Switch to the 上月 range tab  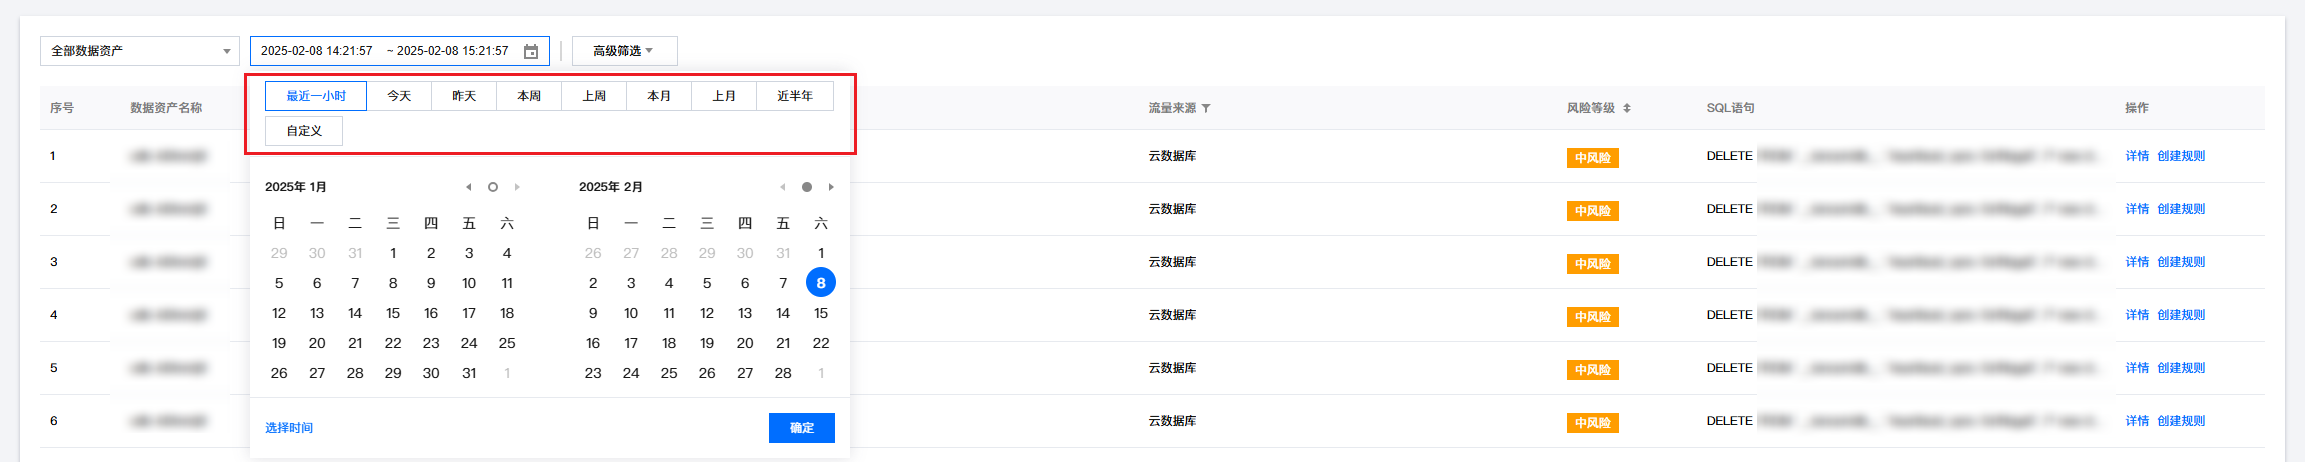click(724, 96)
